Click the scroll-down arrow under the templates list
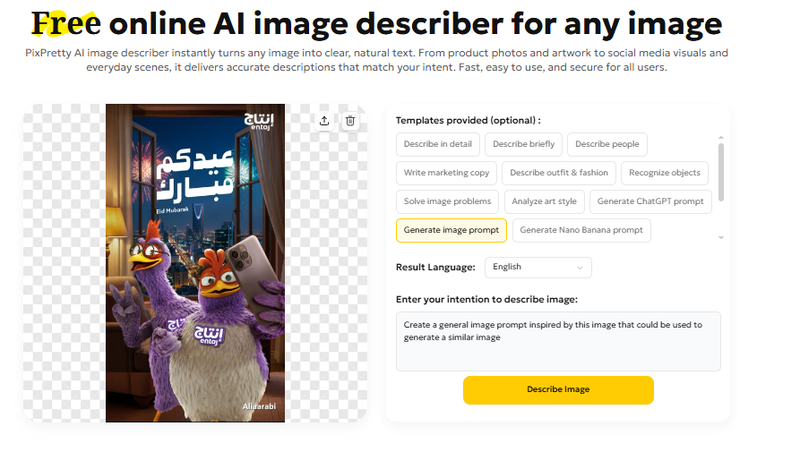 pyautogui.click(x=721, y=238)
